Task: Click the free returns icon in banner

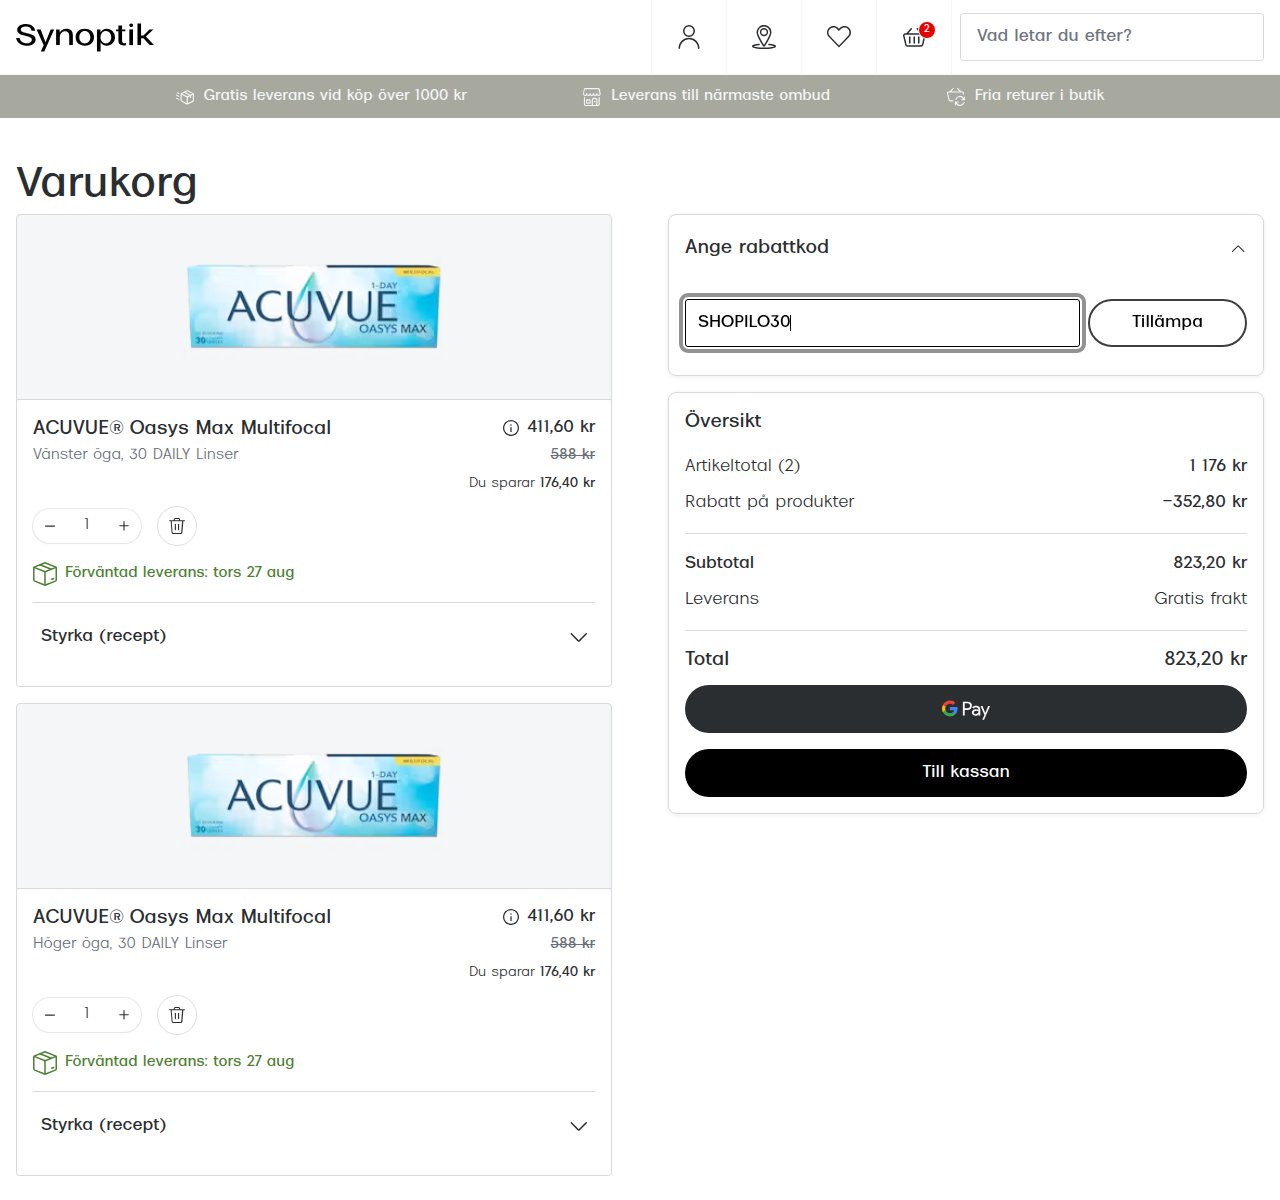Action: (x=956, y=96)
